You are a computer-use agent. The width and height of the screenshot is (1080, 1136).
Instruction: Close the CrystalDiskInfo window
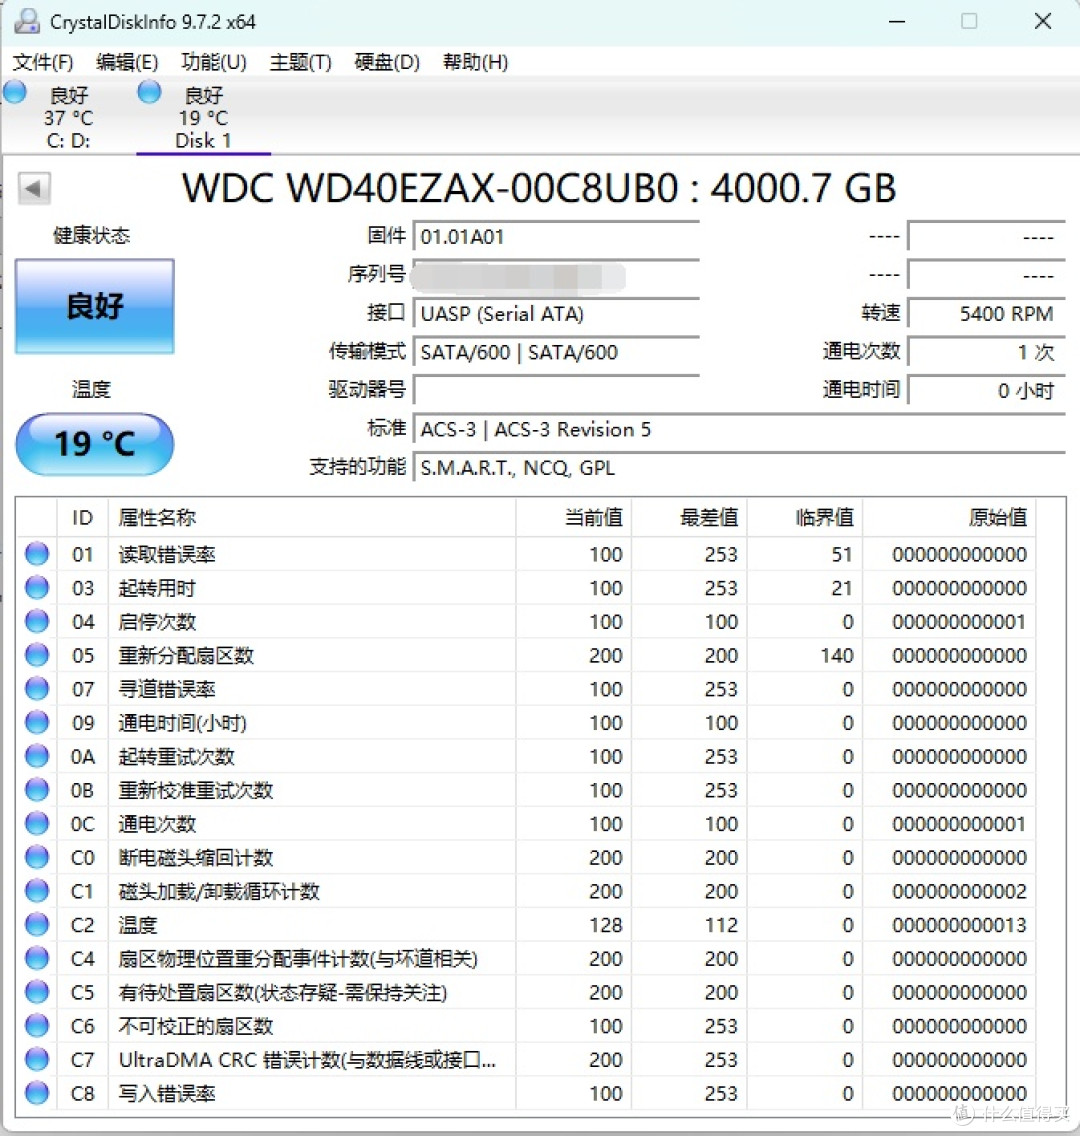point(1043,21)
